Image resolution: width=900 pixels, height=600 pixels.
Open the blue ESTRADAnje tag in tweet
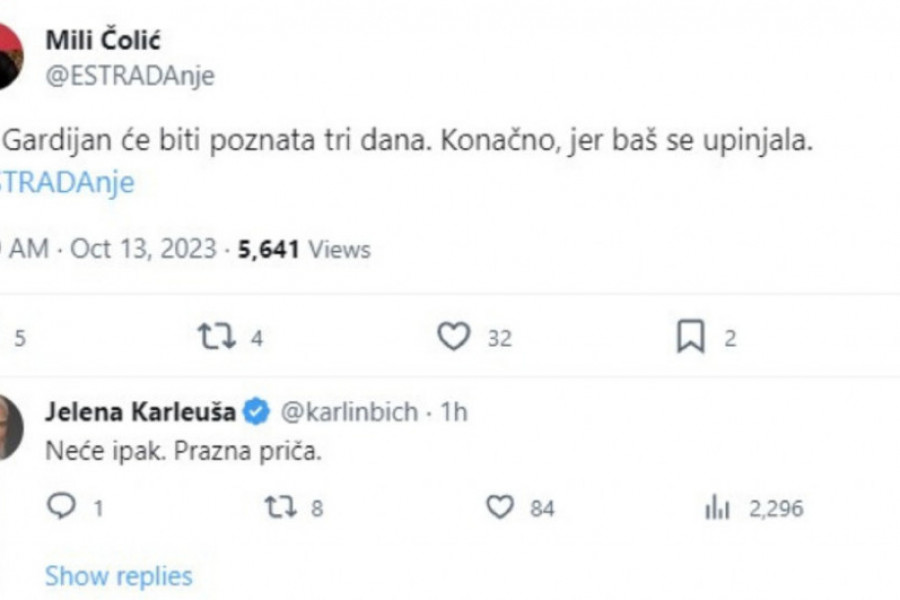tap(66, 183)
